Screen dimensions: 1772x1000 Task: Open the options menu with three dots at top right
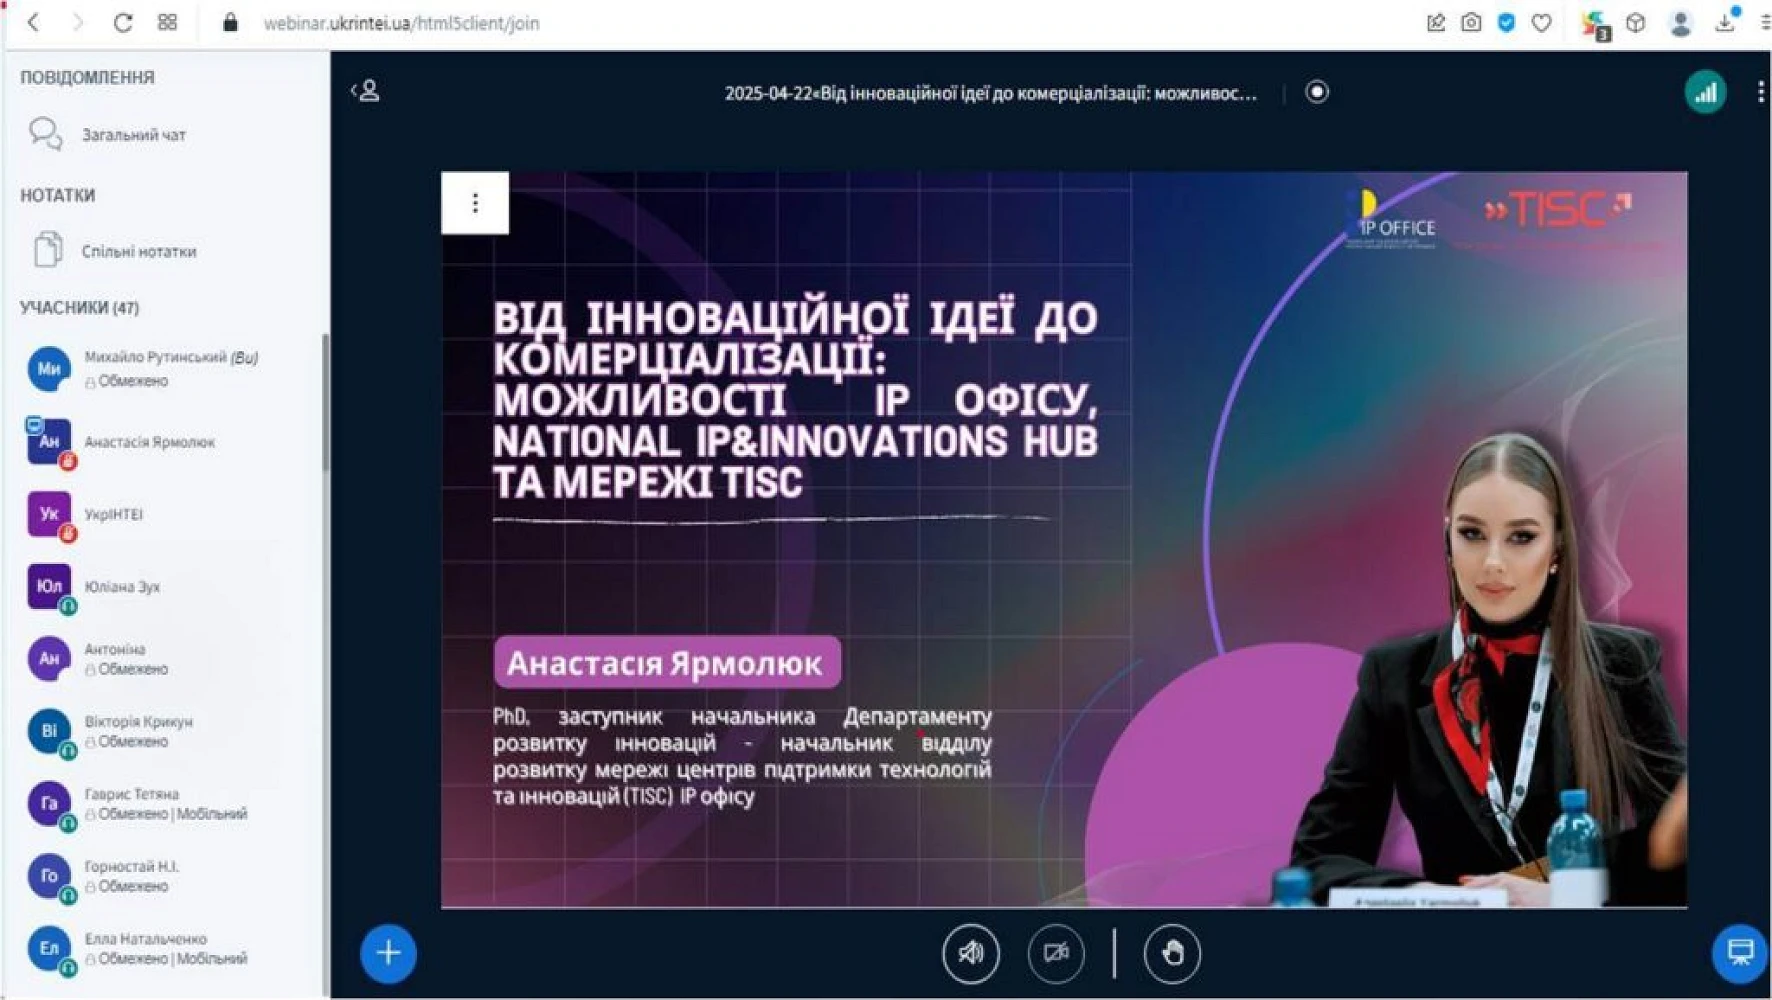1760,93
